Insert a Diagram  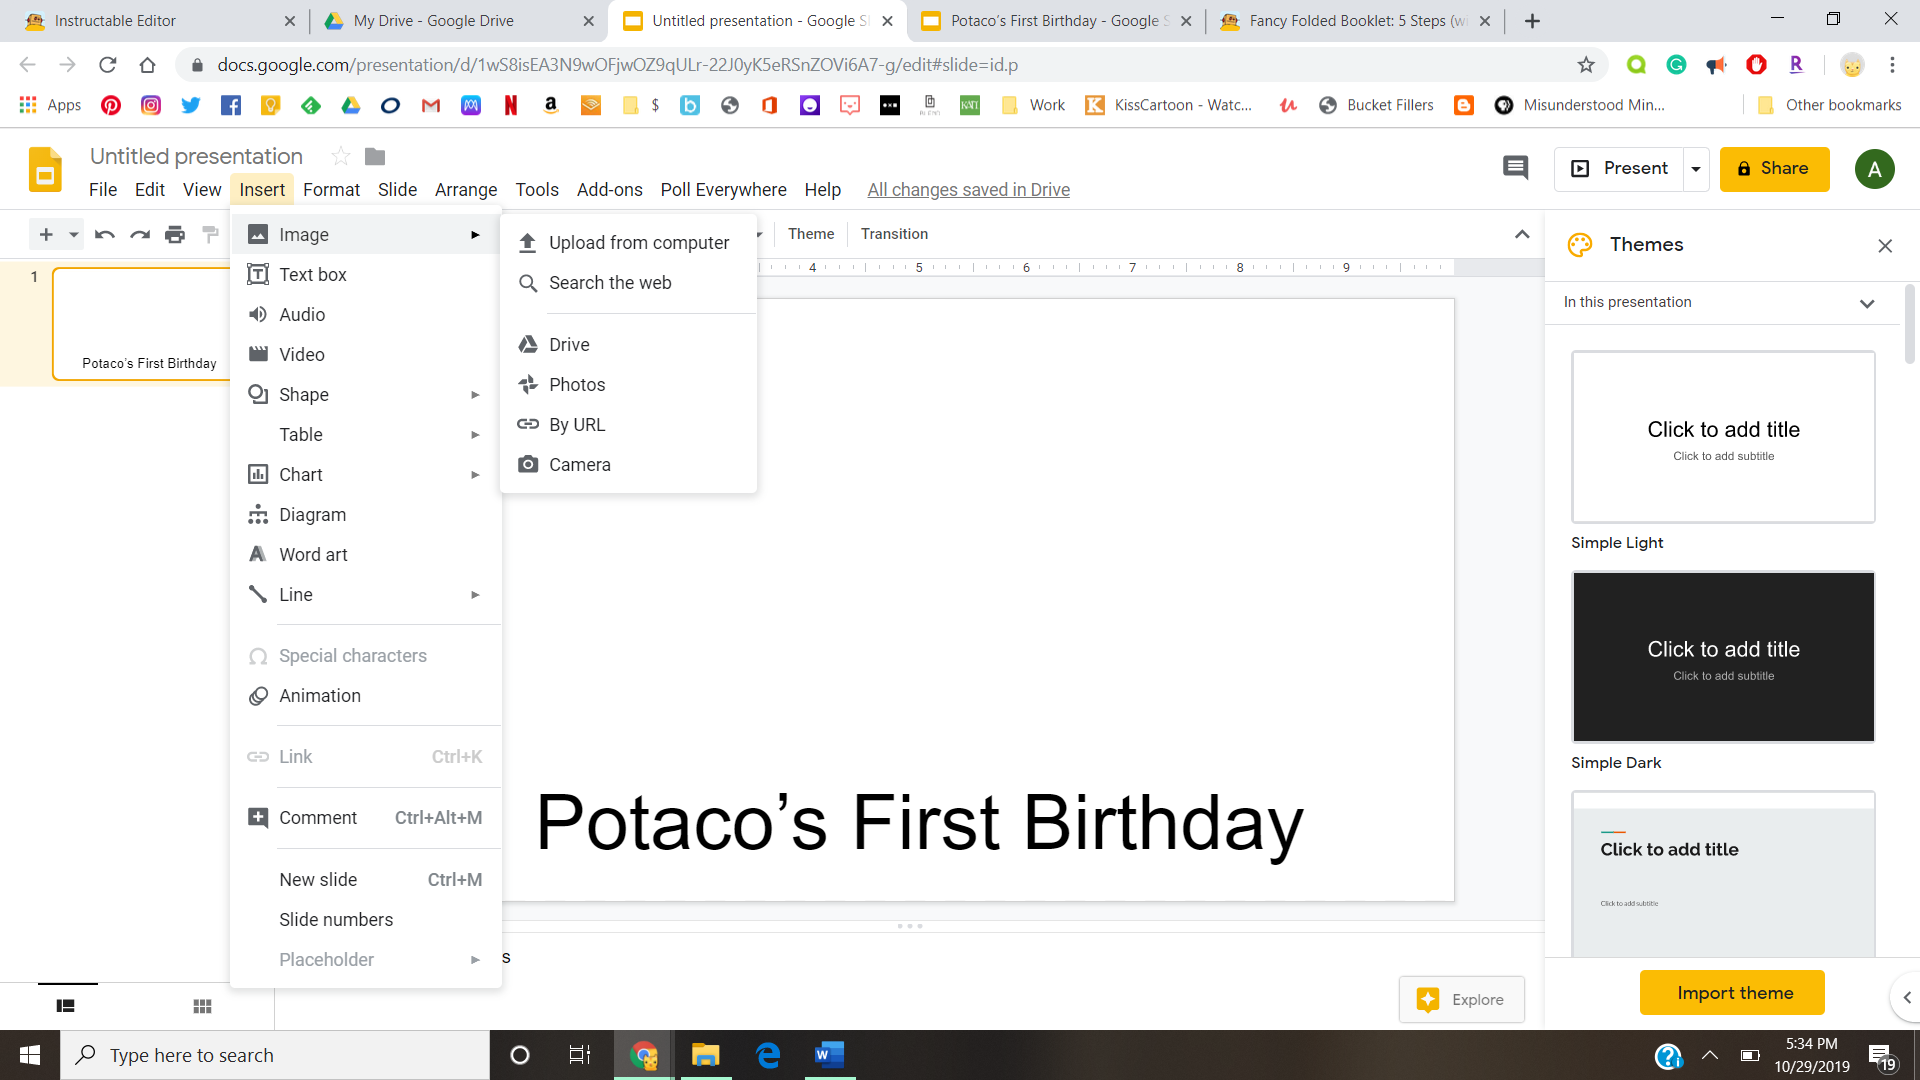pyautogui.click(x=311, y=514)
